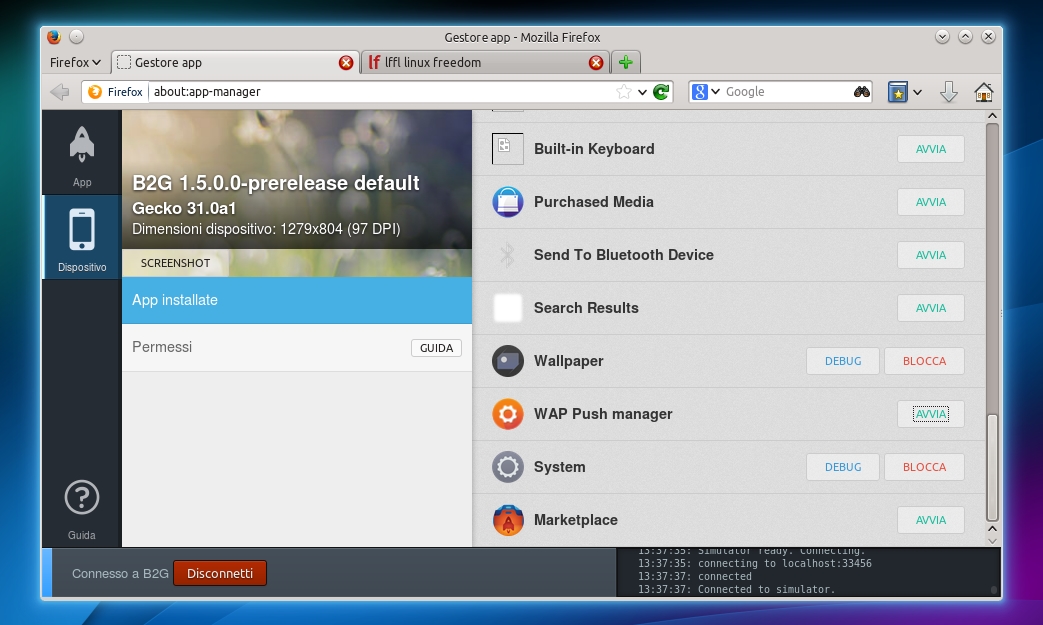Image resolution: width=1043 pixels, height=625 pixels.
Task: Click the Built-in Keyboard app icon
Action: point(508,149)
